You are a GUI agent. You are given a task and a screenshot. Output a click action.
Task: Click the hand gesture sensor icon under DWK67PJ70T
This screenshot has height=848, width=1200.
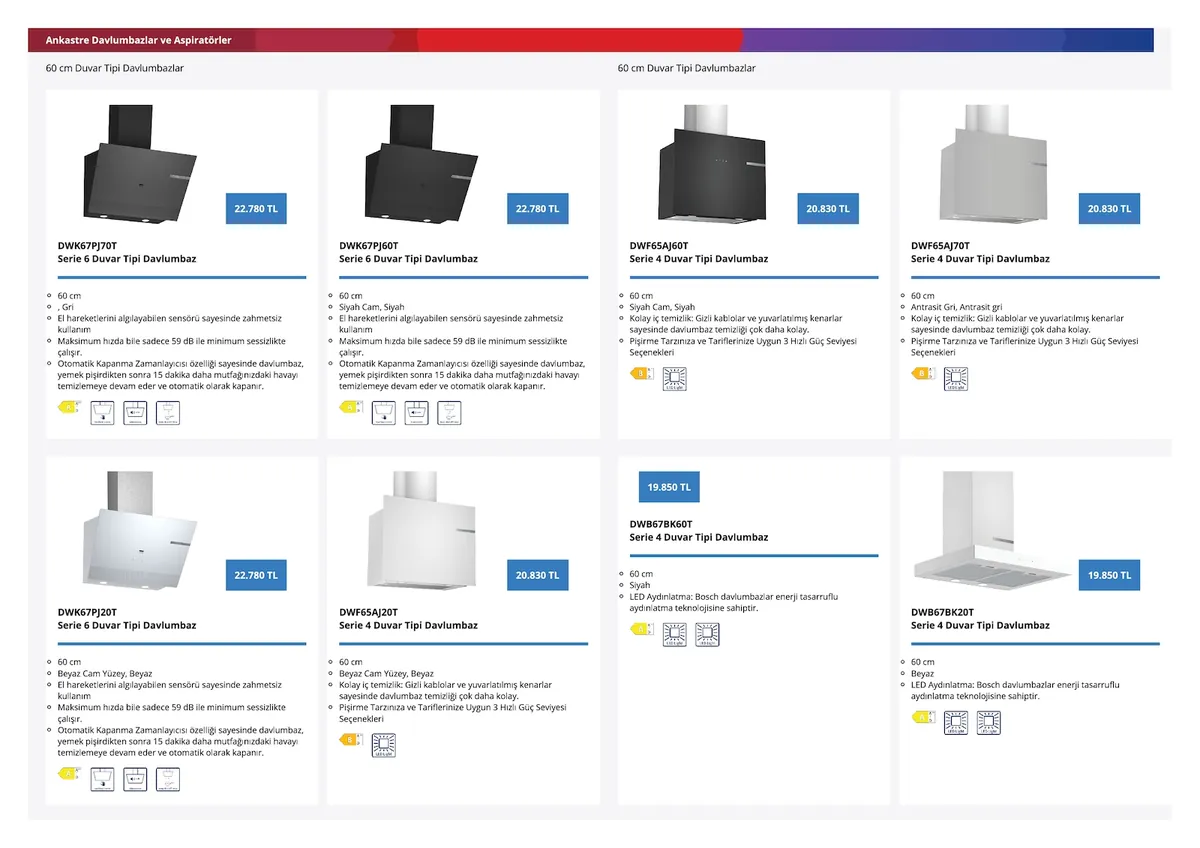pos(168,412)
